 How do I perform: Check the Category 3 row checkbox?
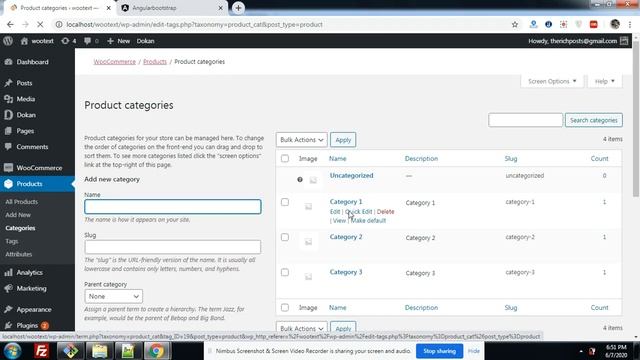[285, 272]
